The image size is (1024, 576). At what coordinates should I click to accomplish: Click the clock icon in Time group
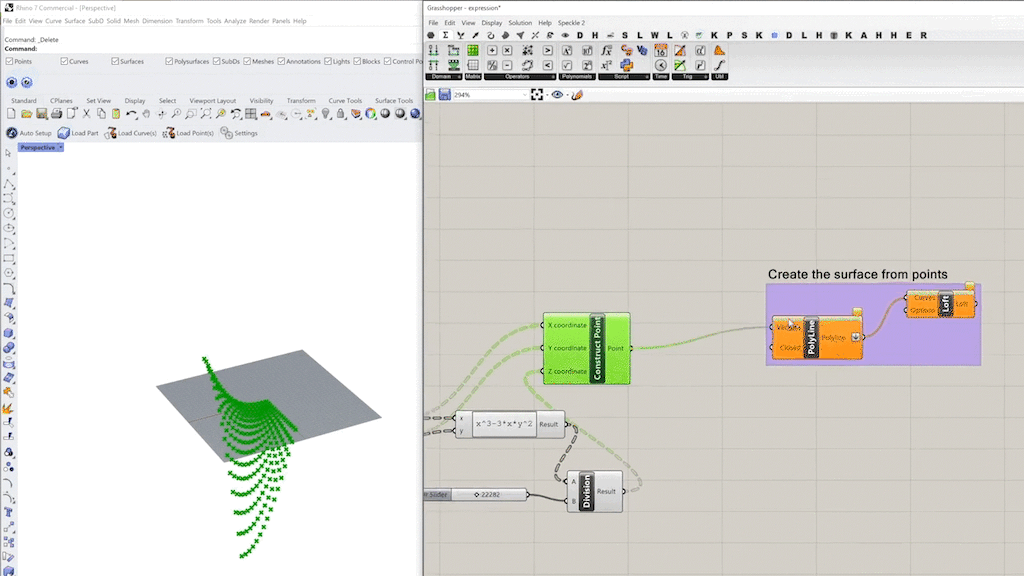[661, 65]
